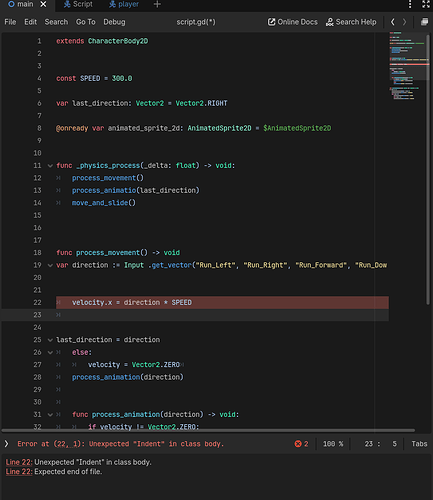Jump to first Line 22 error link
The width and height of the screenshot is (433, 500).
pos(19,462)
